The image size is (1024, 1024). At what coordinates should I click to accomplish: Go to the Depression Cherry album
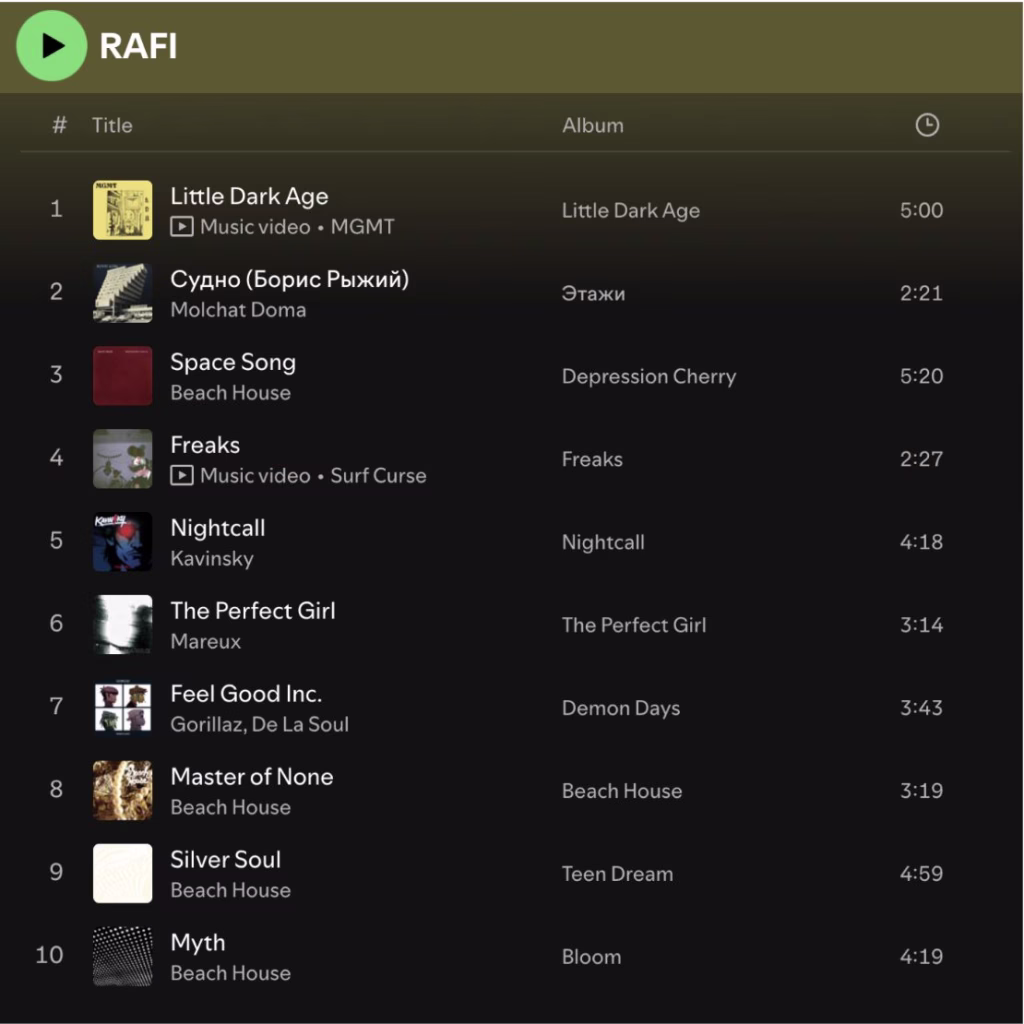coord(648,377)
